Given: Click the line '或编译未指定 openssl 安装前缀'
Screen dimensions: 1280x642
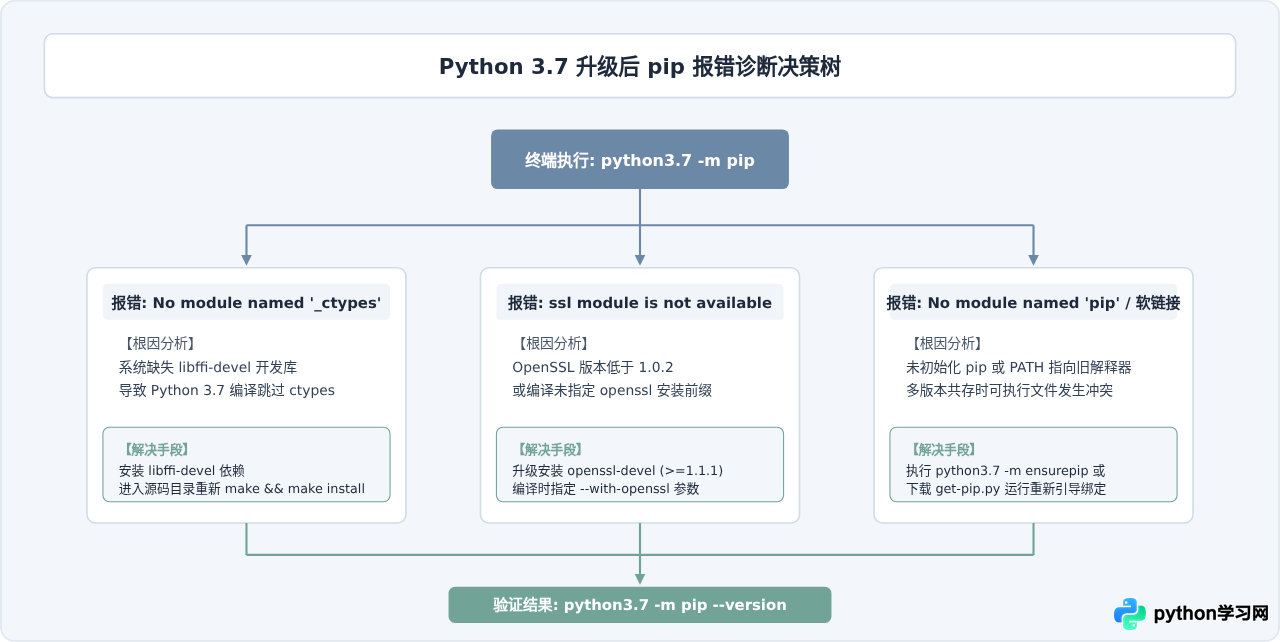Looking at the screenshot, I should (612, 390).
